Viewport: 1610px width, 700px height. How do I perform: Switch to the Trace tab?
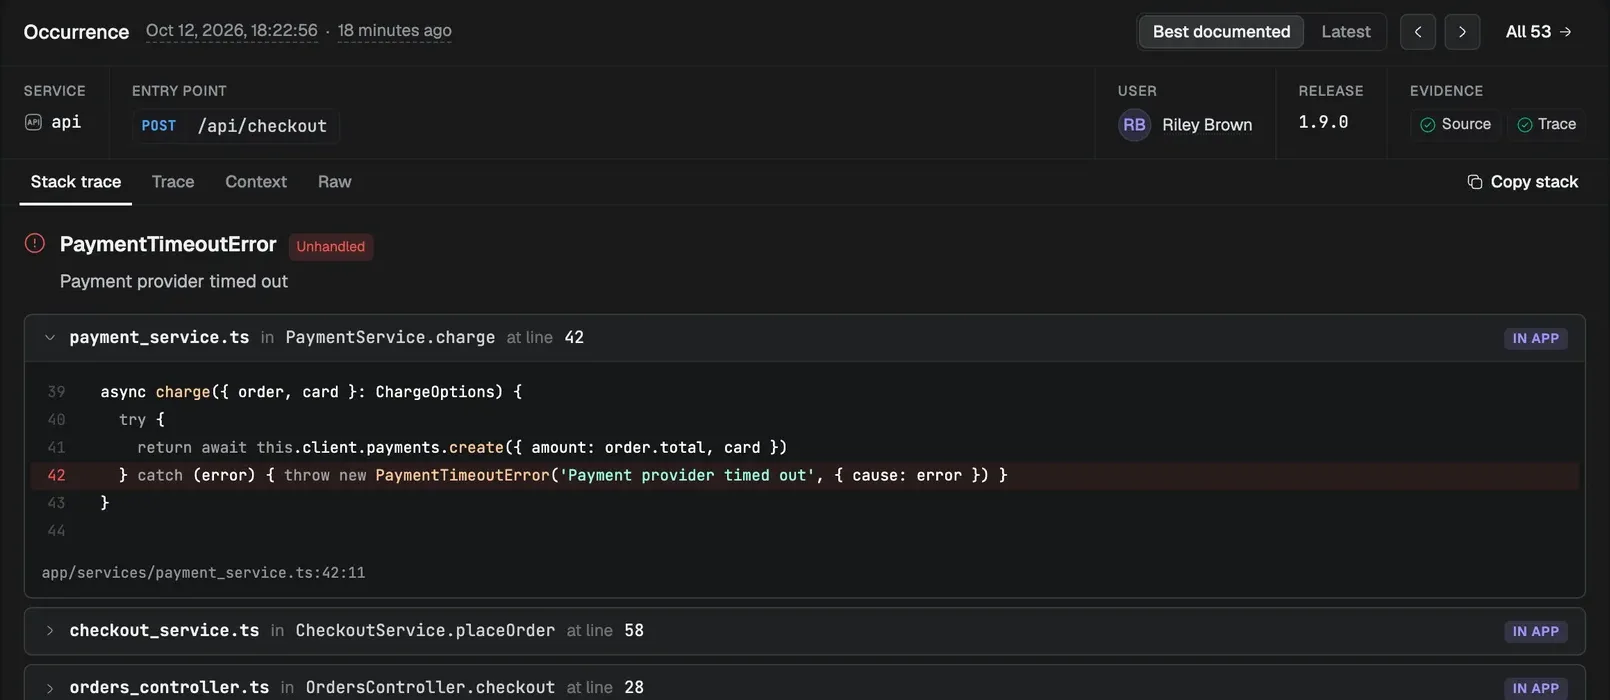point(173,182)
